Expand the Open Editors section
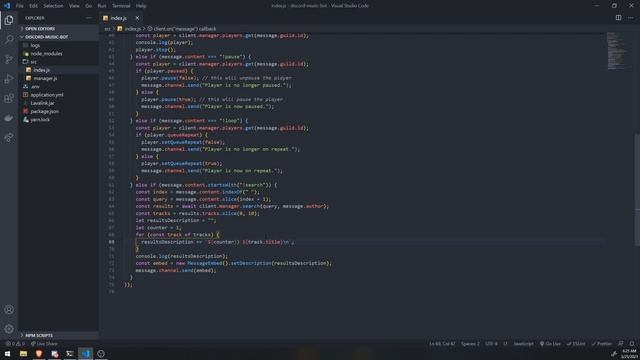640x360 pixels. [58, 29]
